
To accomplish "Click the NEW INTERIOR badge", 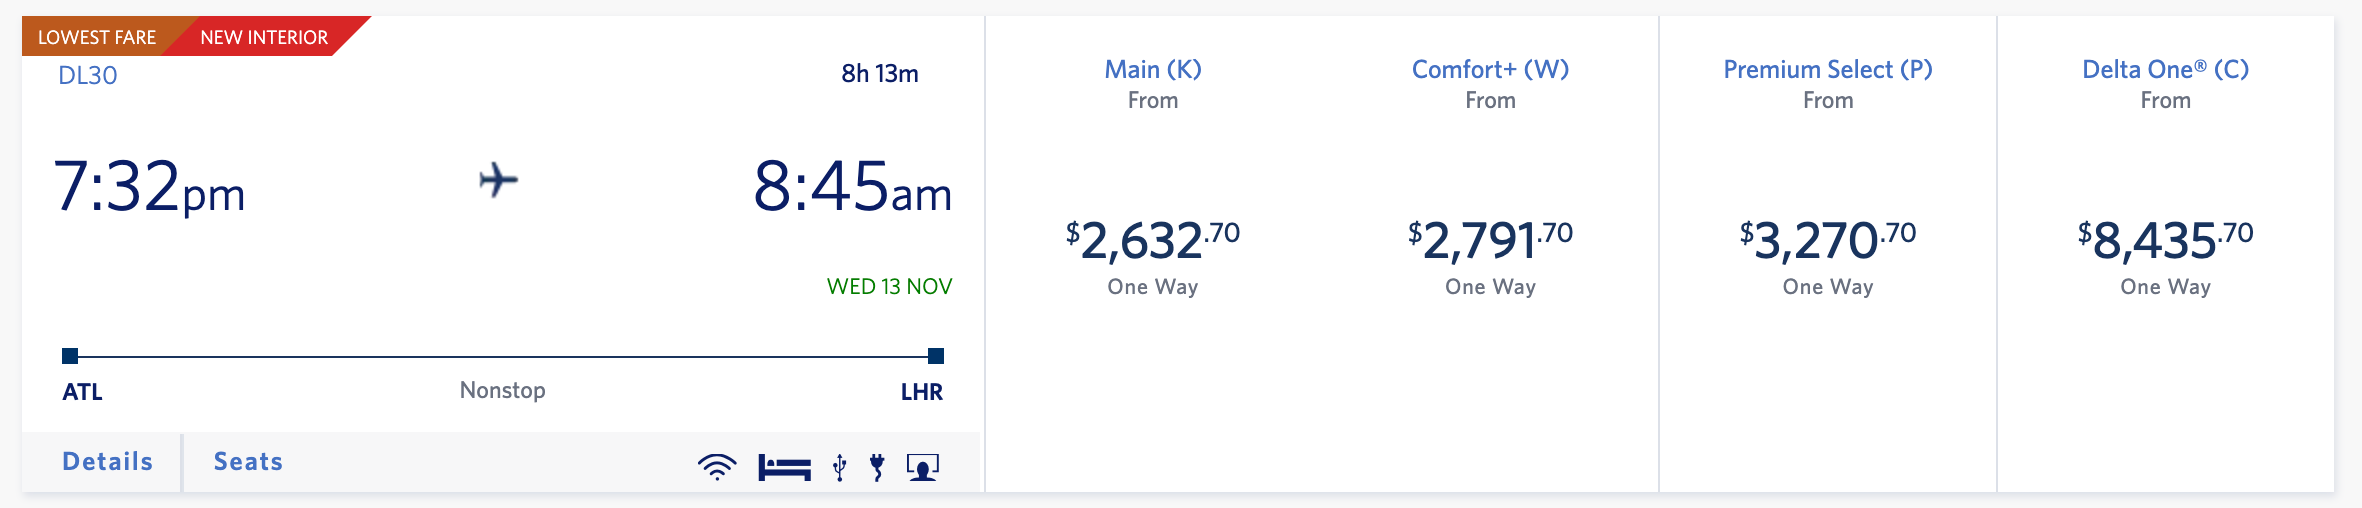I will click(264, 37).
